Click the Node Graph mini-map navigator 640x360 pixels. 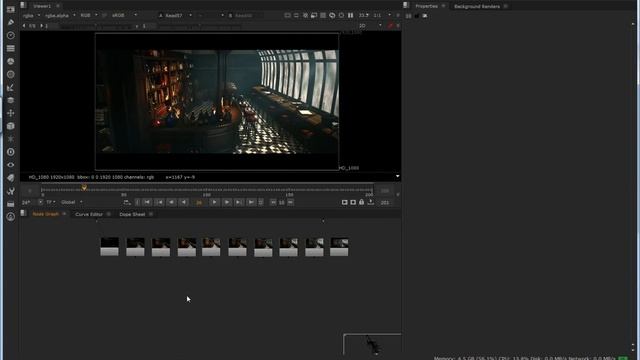pos(372,344)
